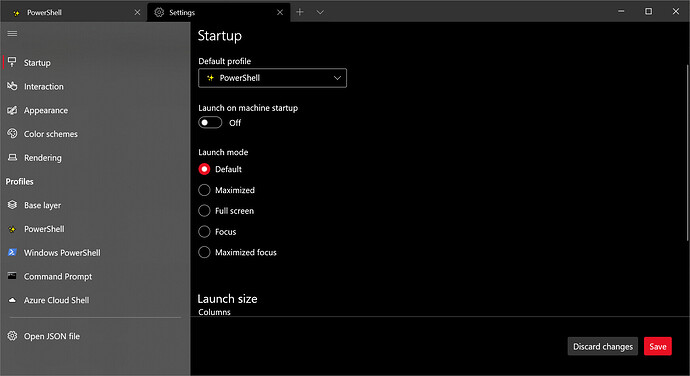The image size is (690, 376).
Task: Select the Maximized launch mode radio
Action: click(204, 190)
